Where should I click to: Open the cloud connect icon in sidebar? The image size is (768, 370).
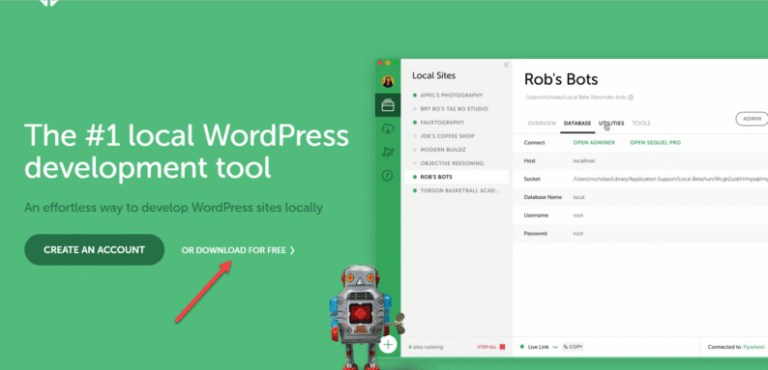point(387,129)
